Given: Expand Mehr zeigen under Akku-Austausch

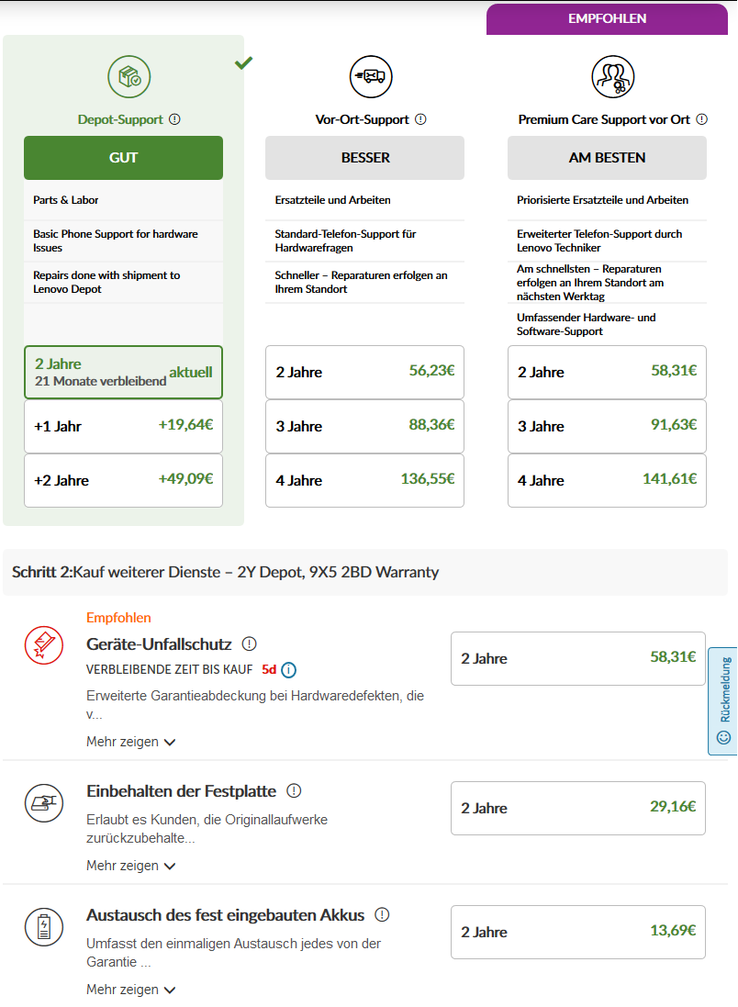Looking at the screenshot, I should pyautogui.click(x=131, y=990).
